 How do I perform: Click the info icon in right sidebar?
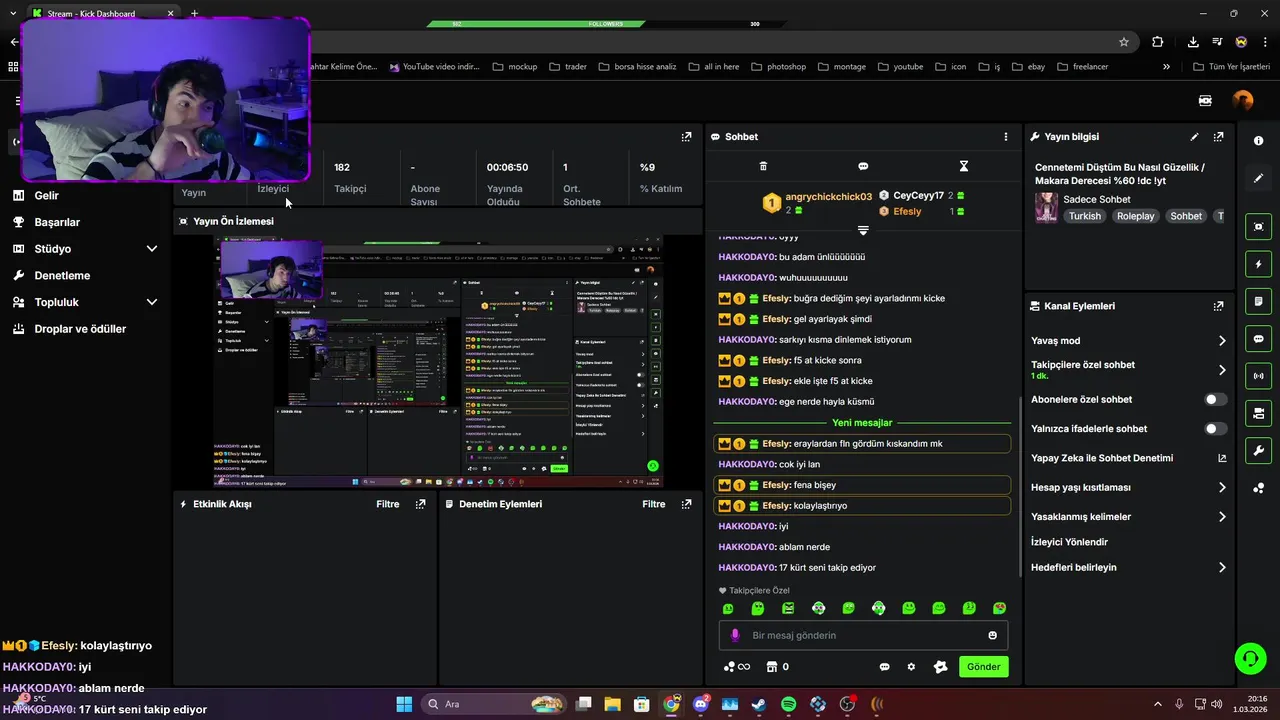coord(1258,141)
